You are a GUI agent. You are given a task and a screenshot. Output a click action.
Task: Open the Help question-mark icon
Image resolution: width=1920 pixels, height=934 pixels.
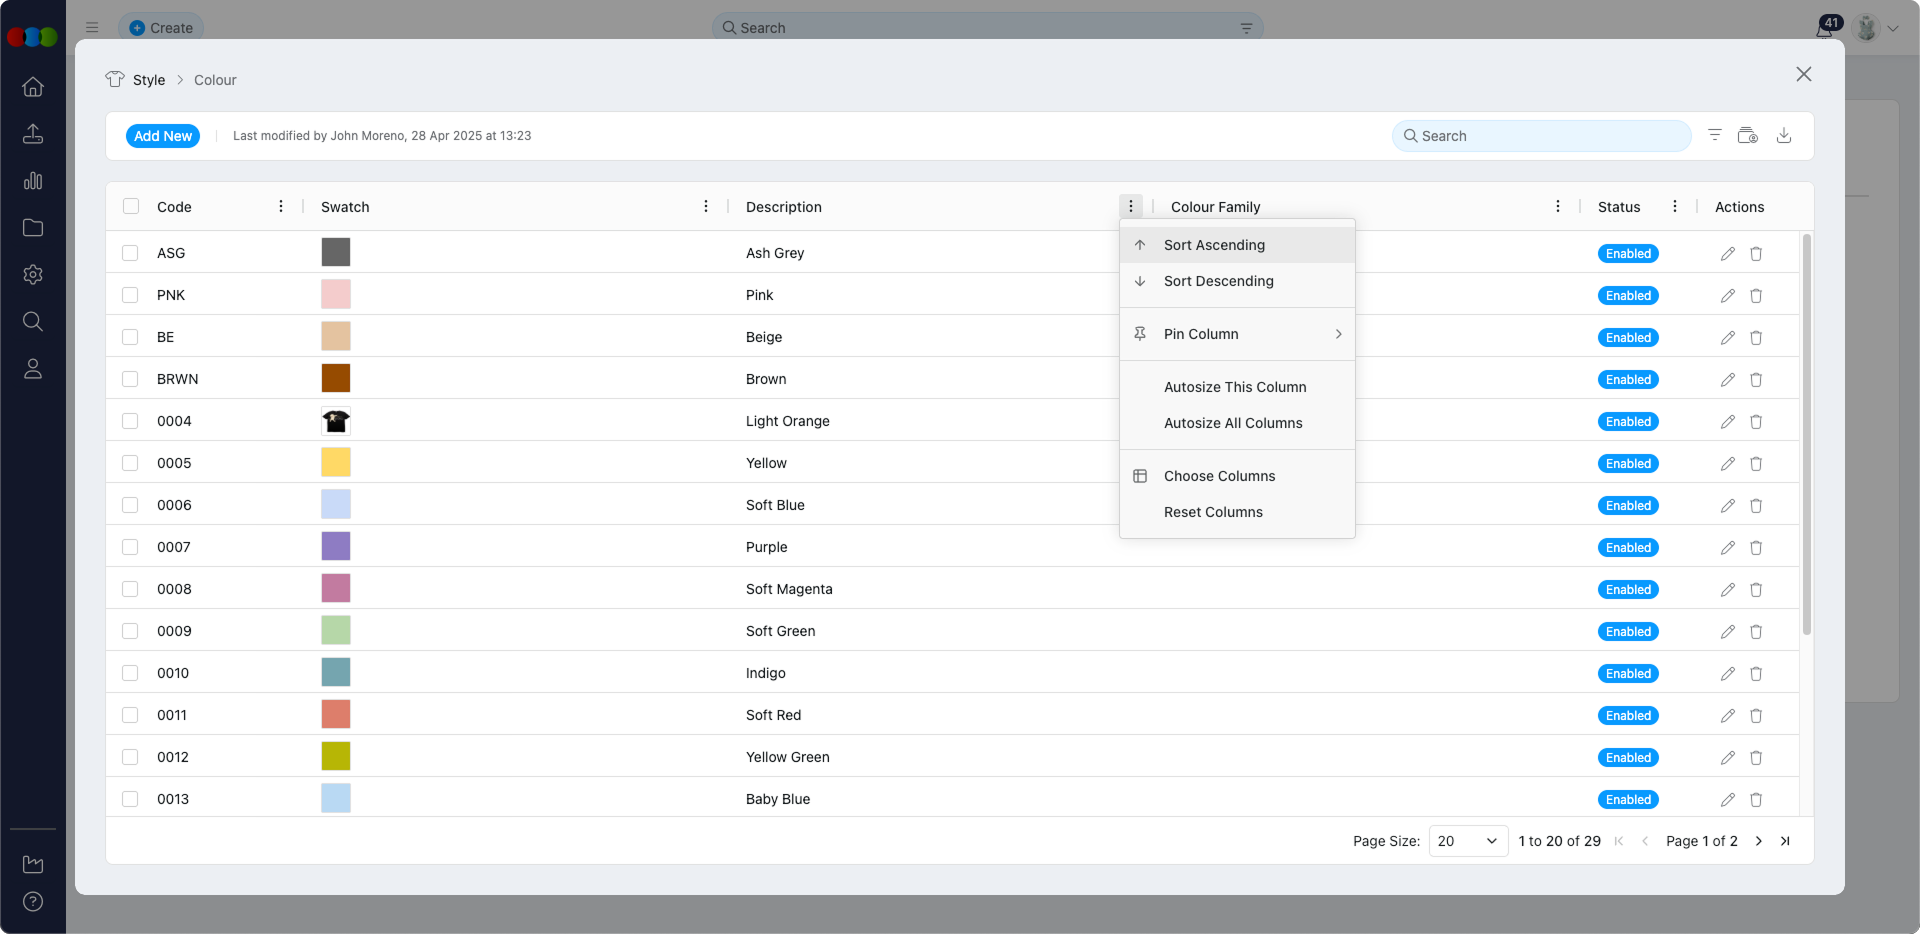pyautogui.click(x=33, y=902)
